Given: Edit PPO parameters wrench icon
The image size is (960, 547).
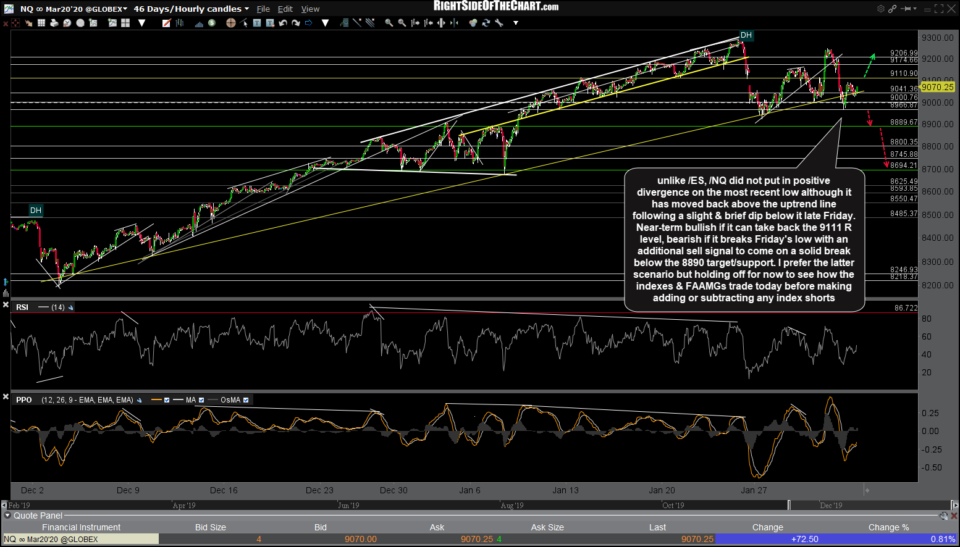Looking at the screenshot, I should point(139,400).
